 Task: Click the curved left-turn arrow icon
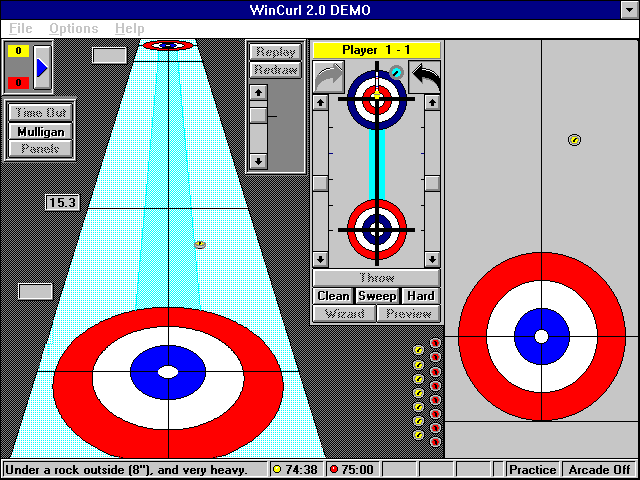coord(424,76)
